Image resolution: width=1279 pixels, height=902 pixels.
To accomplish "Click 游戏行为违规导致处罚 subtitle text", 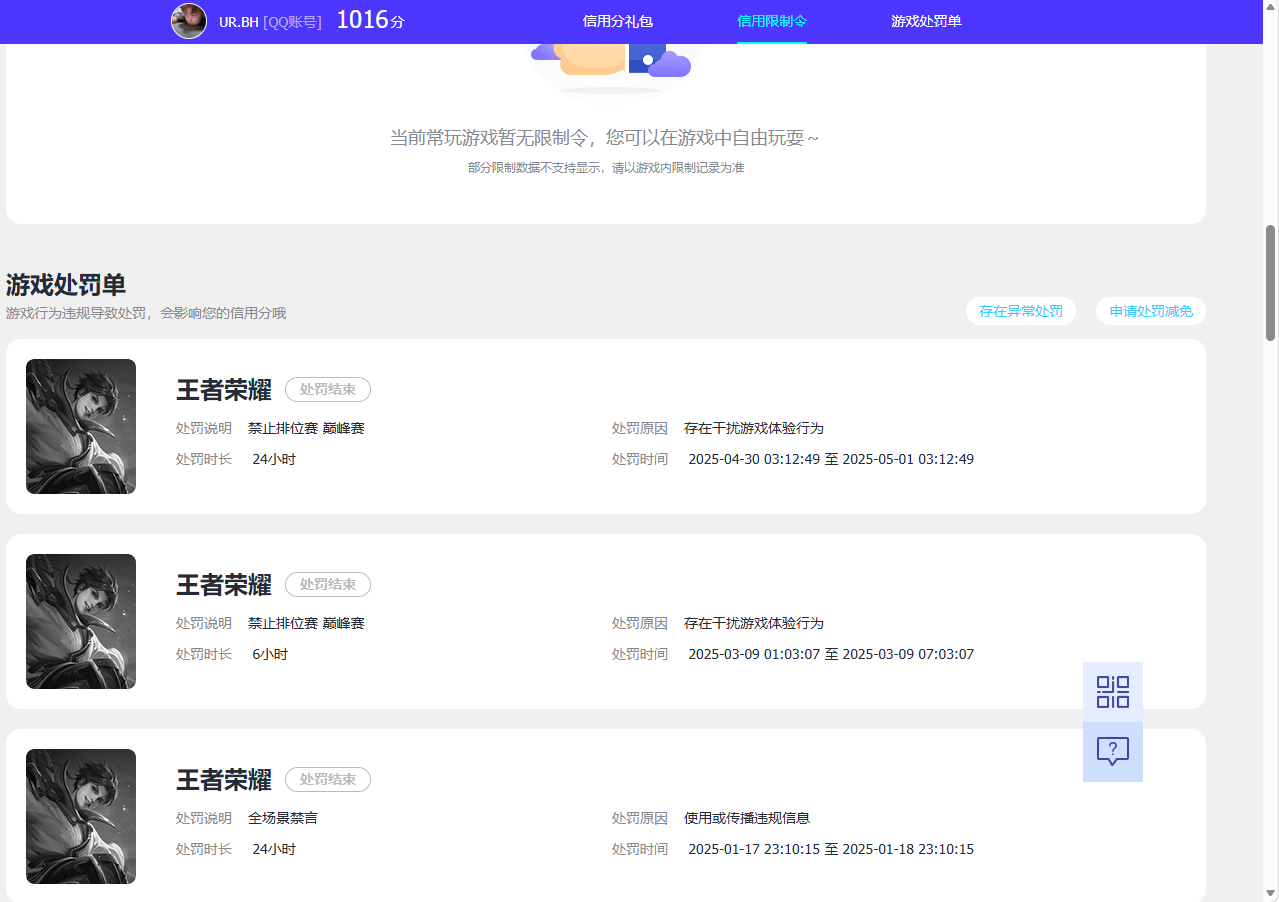I will pyautogui.click(x=146, y=313).
